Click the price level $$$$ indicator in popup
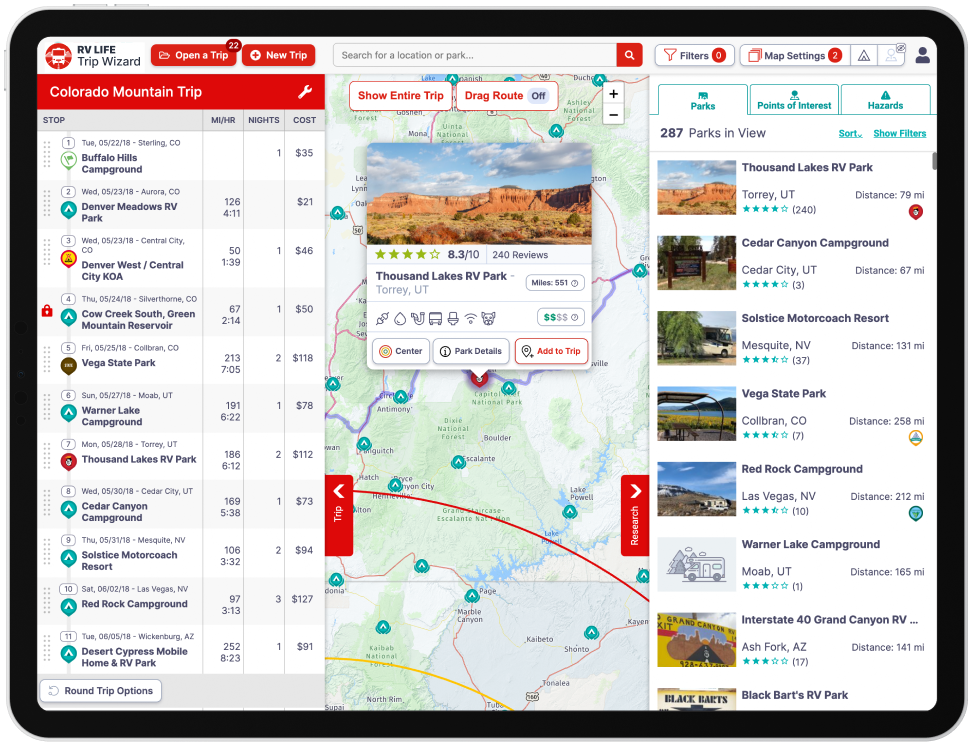Viewport: 970px width, 745px height. point(560,317)
